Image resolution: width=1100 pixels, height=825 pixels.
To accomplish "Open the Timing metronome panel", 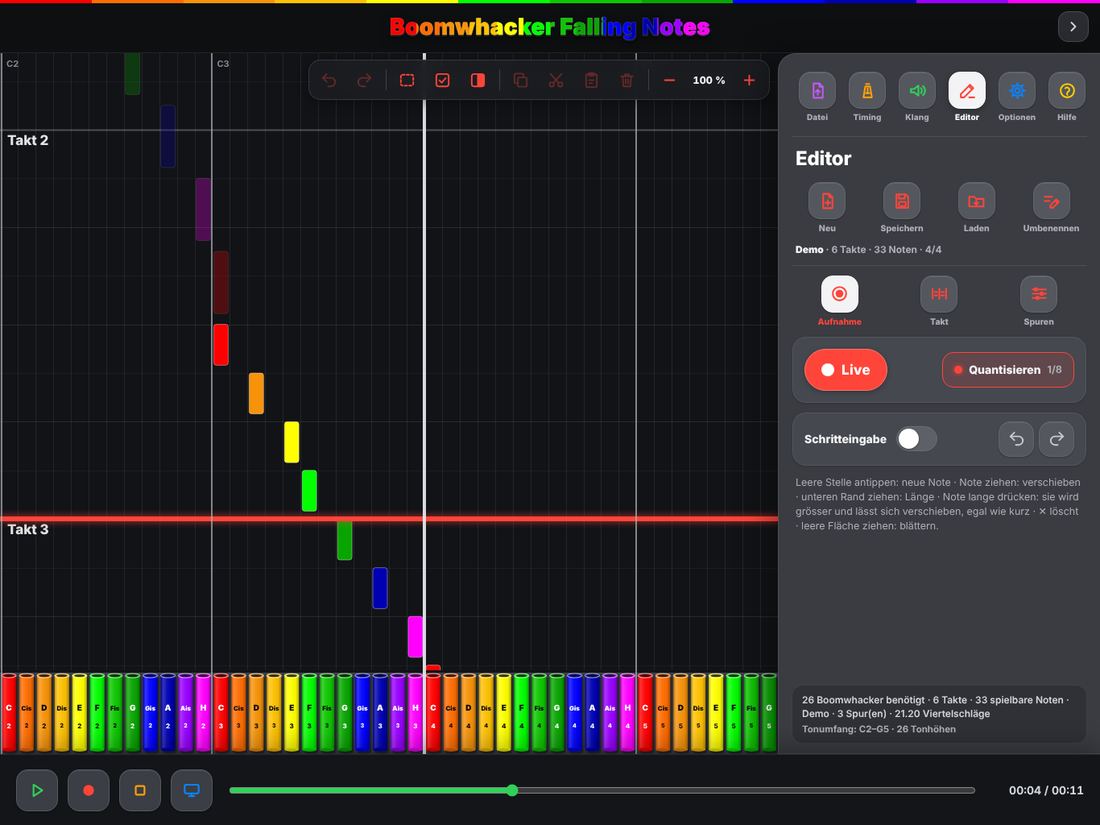I will 867,90.
